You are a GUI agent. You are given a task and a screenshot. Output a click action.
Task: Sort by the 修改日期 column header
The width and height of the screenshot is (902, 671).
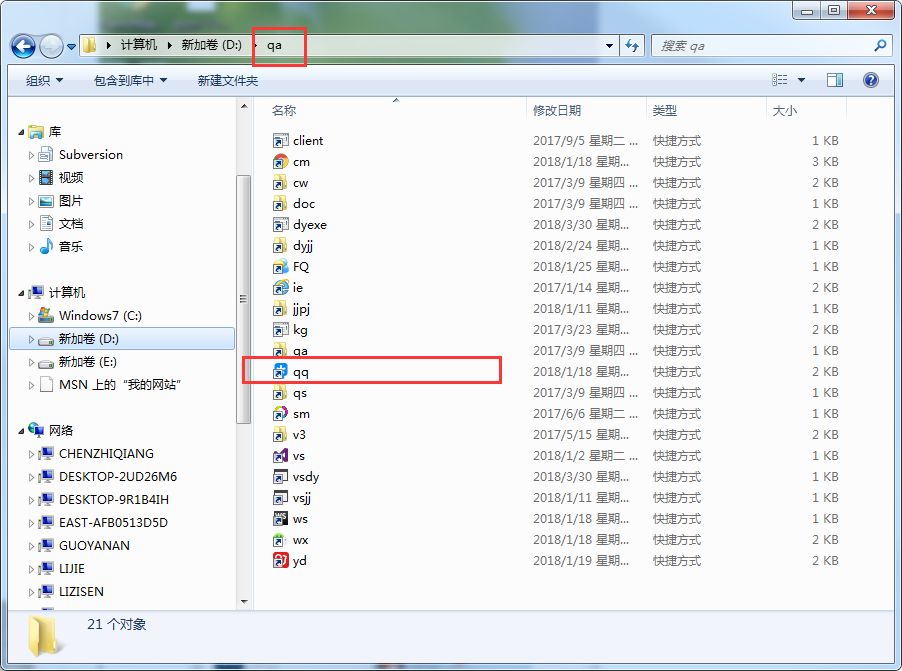[556, 110]
